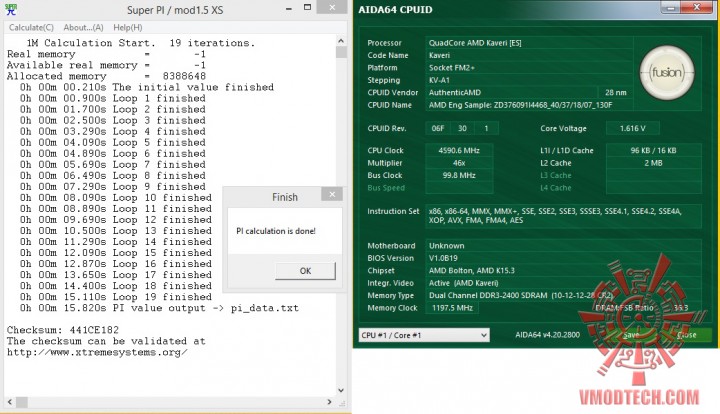Click OK in the Finish dialog

pos(305,271)
